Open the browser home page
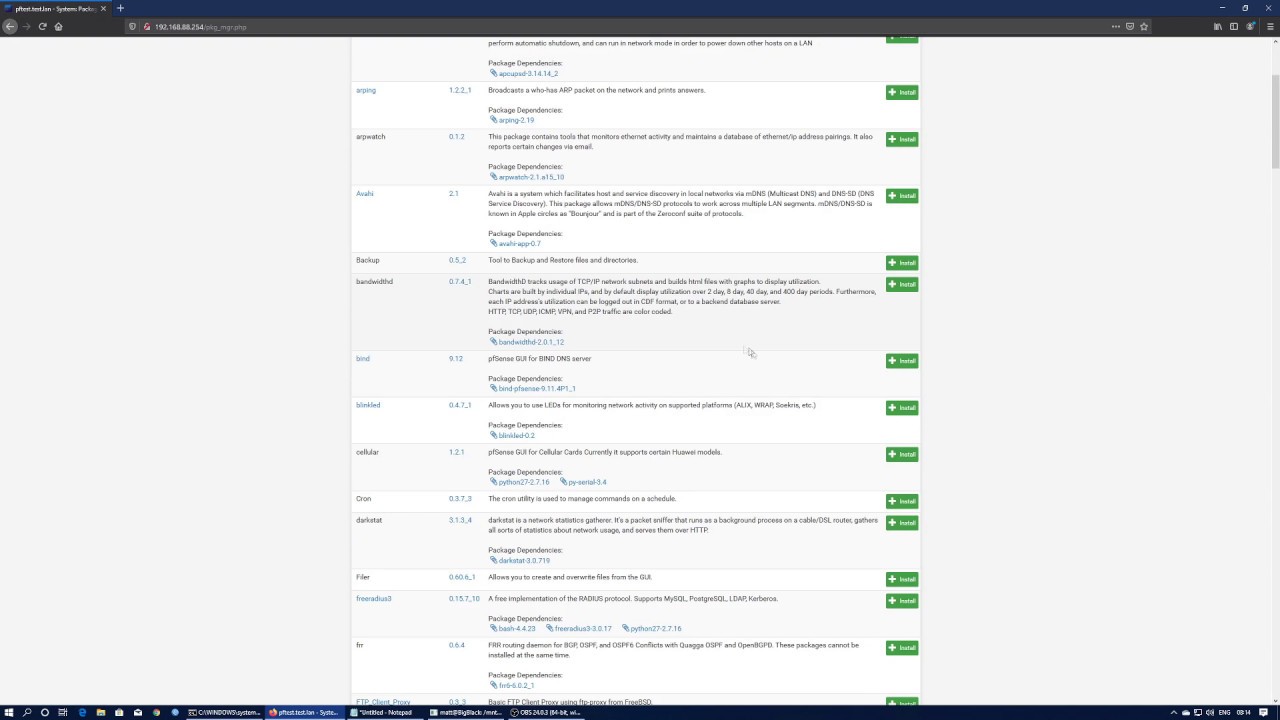This screenshot has width=1280, height=720. 58,27
